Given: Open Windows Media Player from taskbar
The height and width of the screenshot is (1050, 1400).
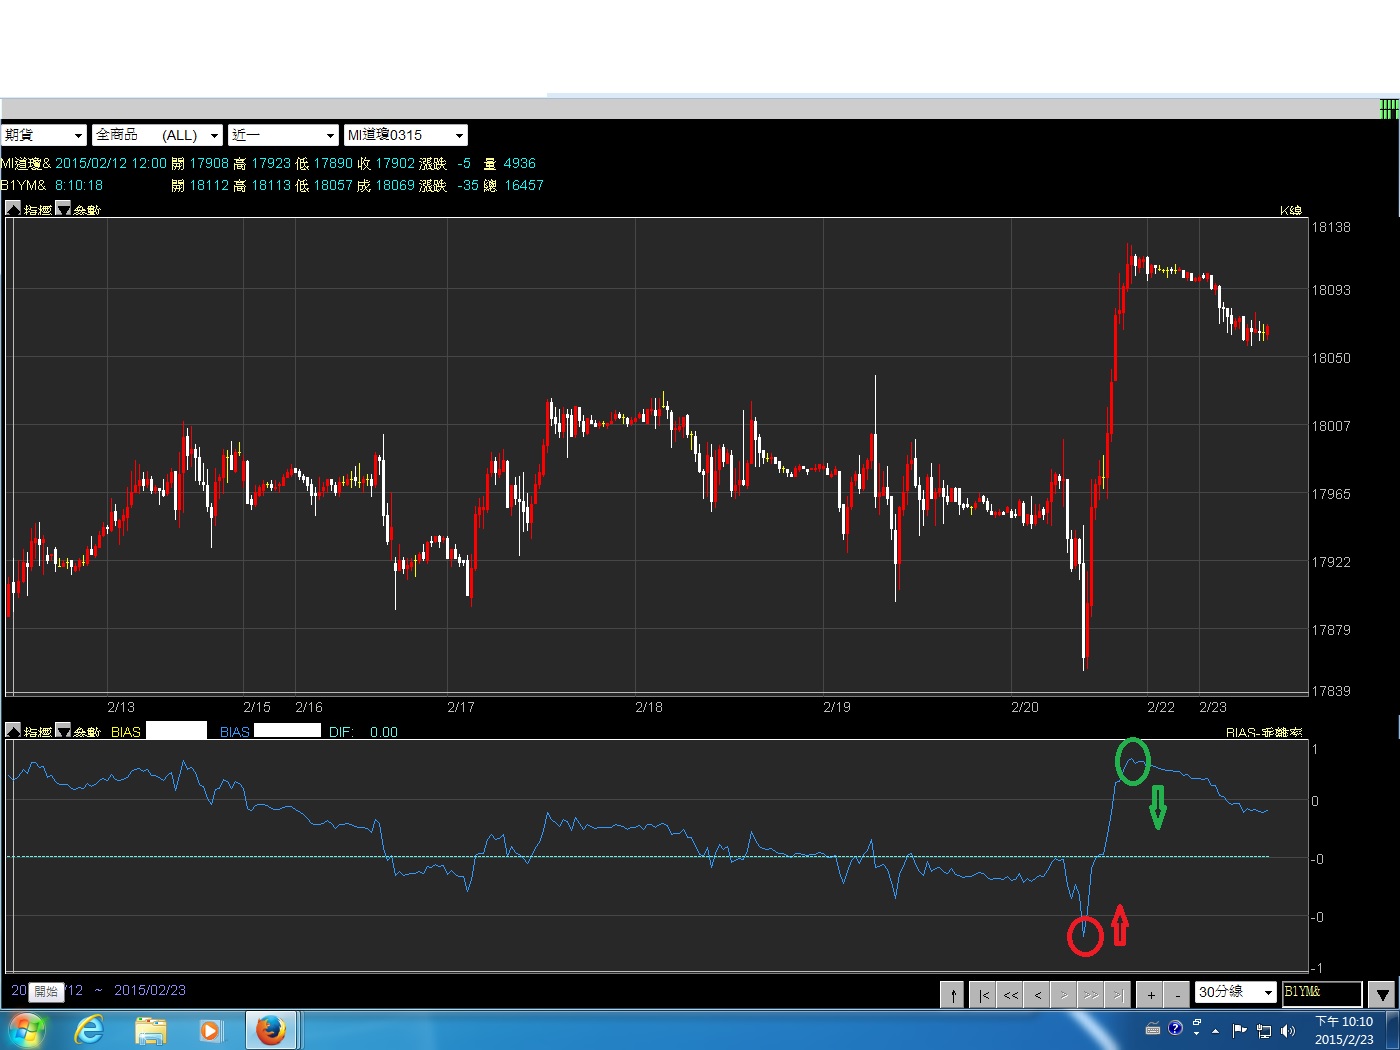Looking at the screenshot, I should [x=210, y=1030].
